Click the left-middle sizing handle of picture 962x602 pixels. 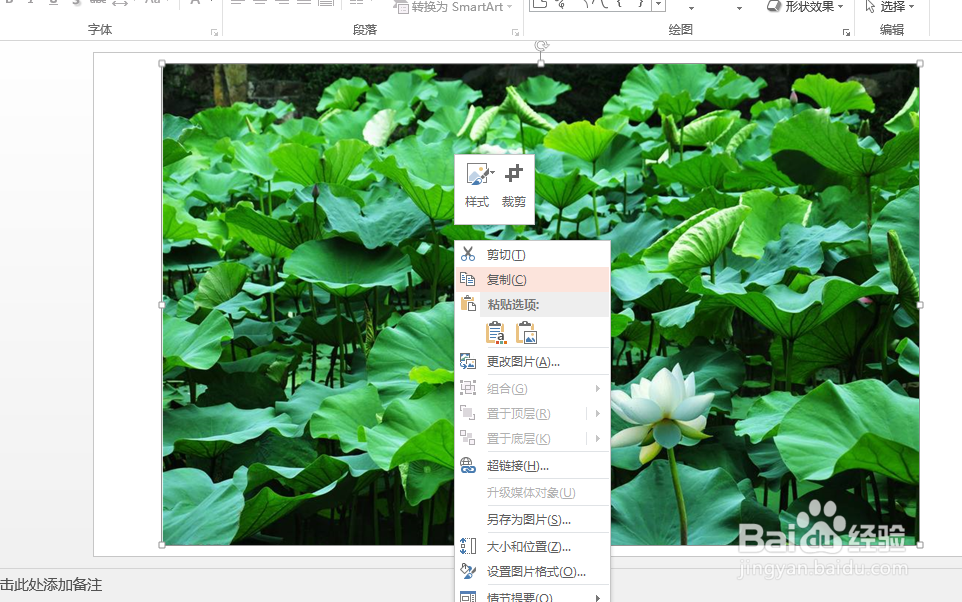[x=162, y=304]
